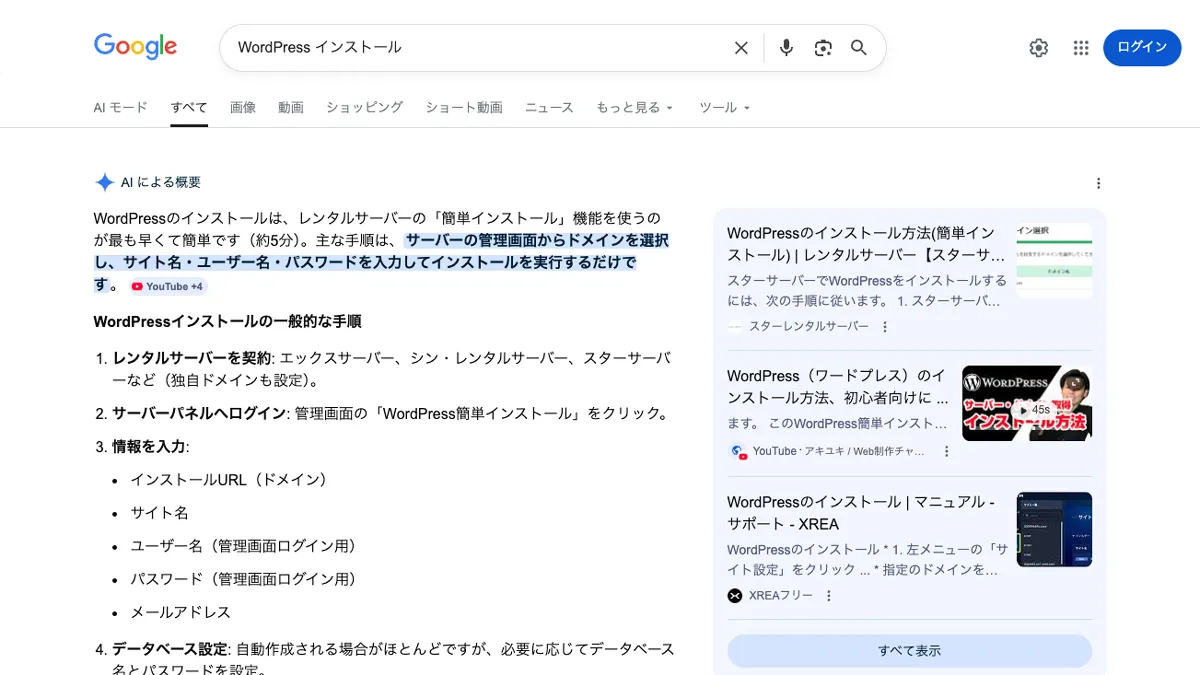The image size is (1200, 675).
Task: Click the メールアドレス bullet
Action: [x=180, y=611]
